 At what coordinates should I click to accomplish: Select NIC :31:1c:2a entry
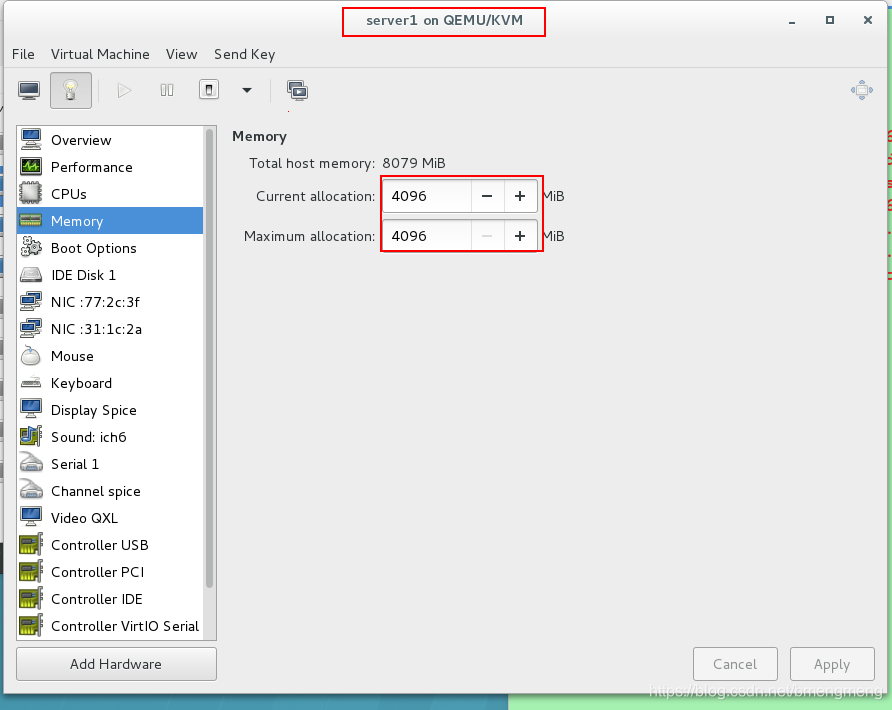pyautogui.click(x=110, y=329)
